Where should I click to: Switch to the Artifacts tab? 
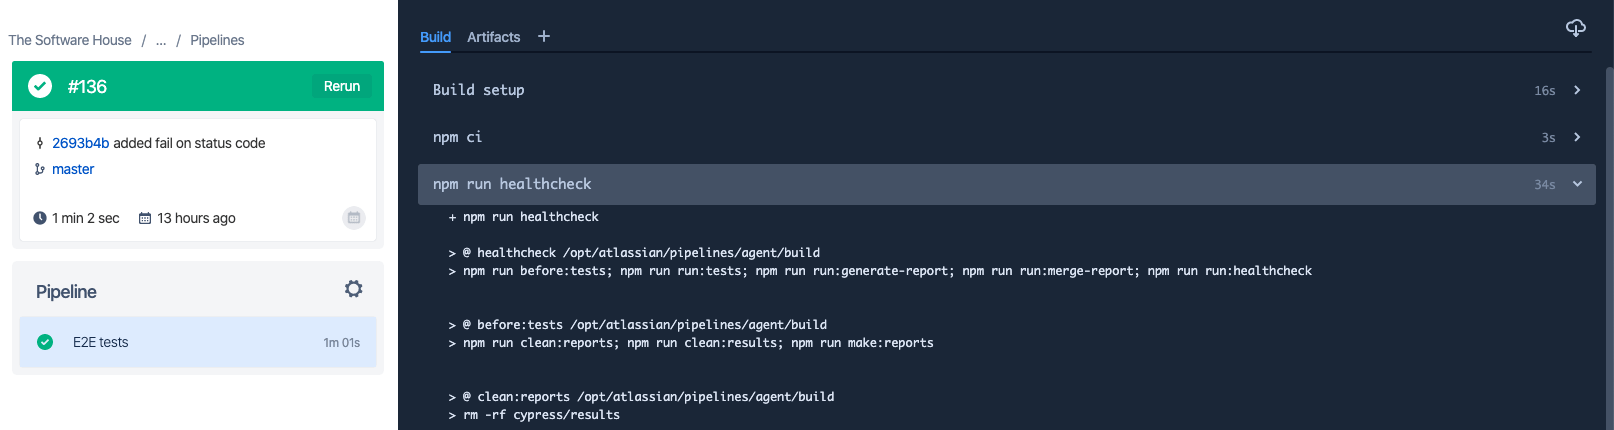(494, 37)
